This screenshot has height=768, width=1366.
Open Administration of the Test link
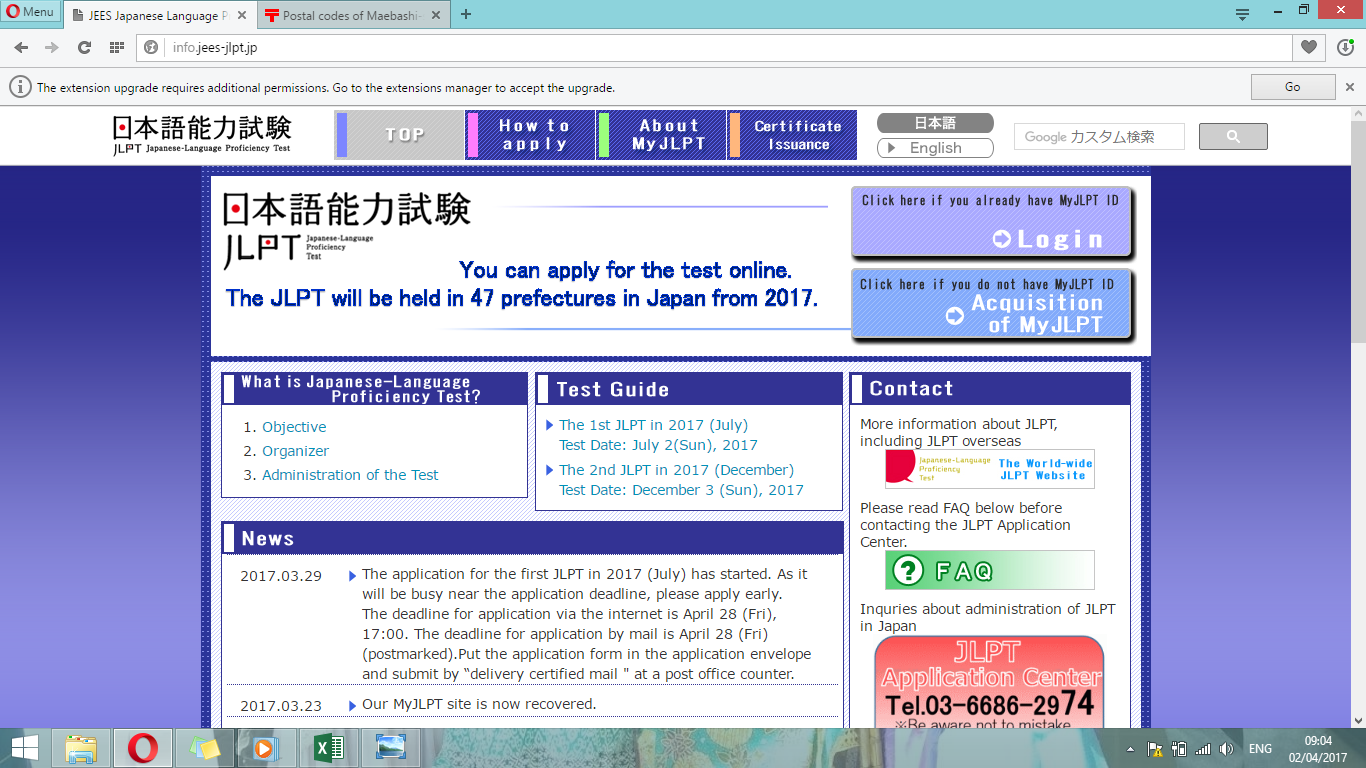point(350,475)
